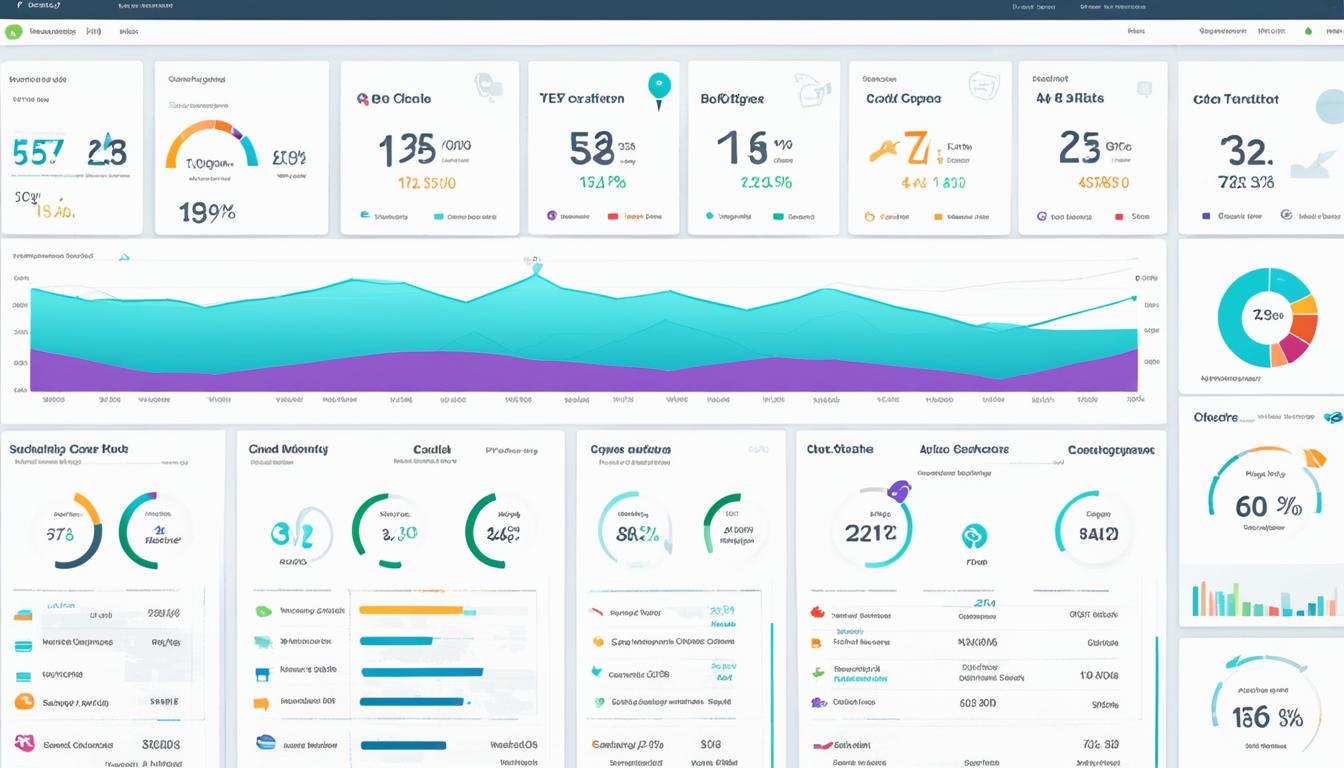Click the red icon in the top row under the 2212 ring

(817, 612)
